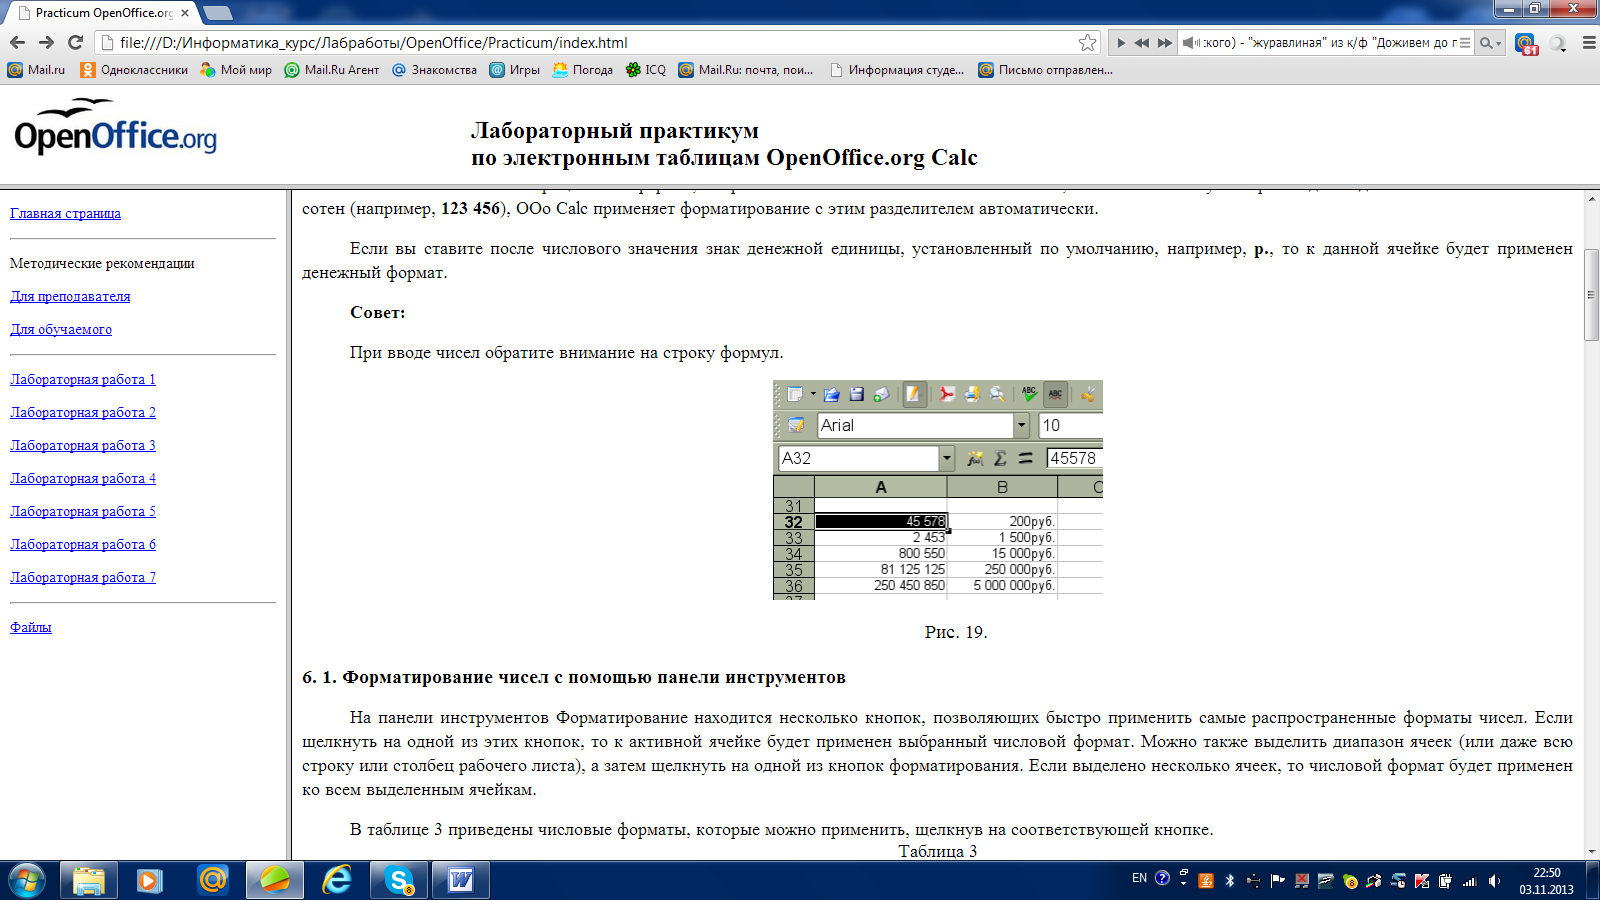1600x900 pixels.
Task: Click the OpenOffice.org logo
Action: [115, 127]
